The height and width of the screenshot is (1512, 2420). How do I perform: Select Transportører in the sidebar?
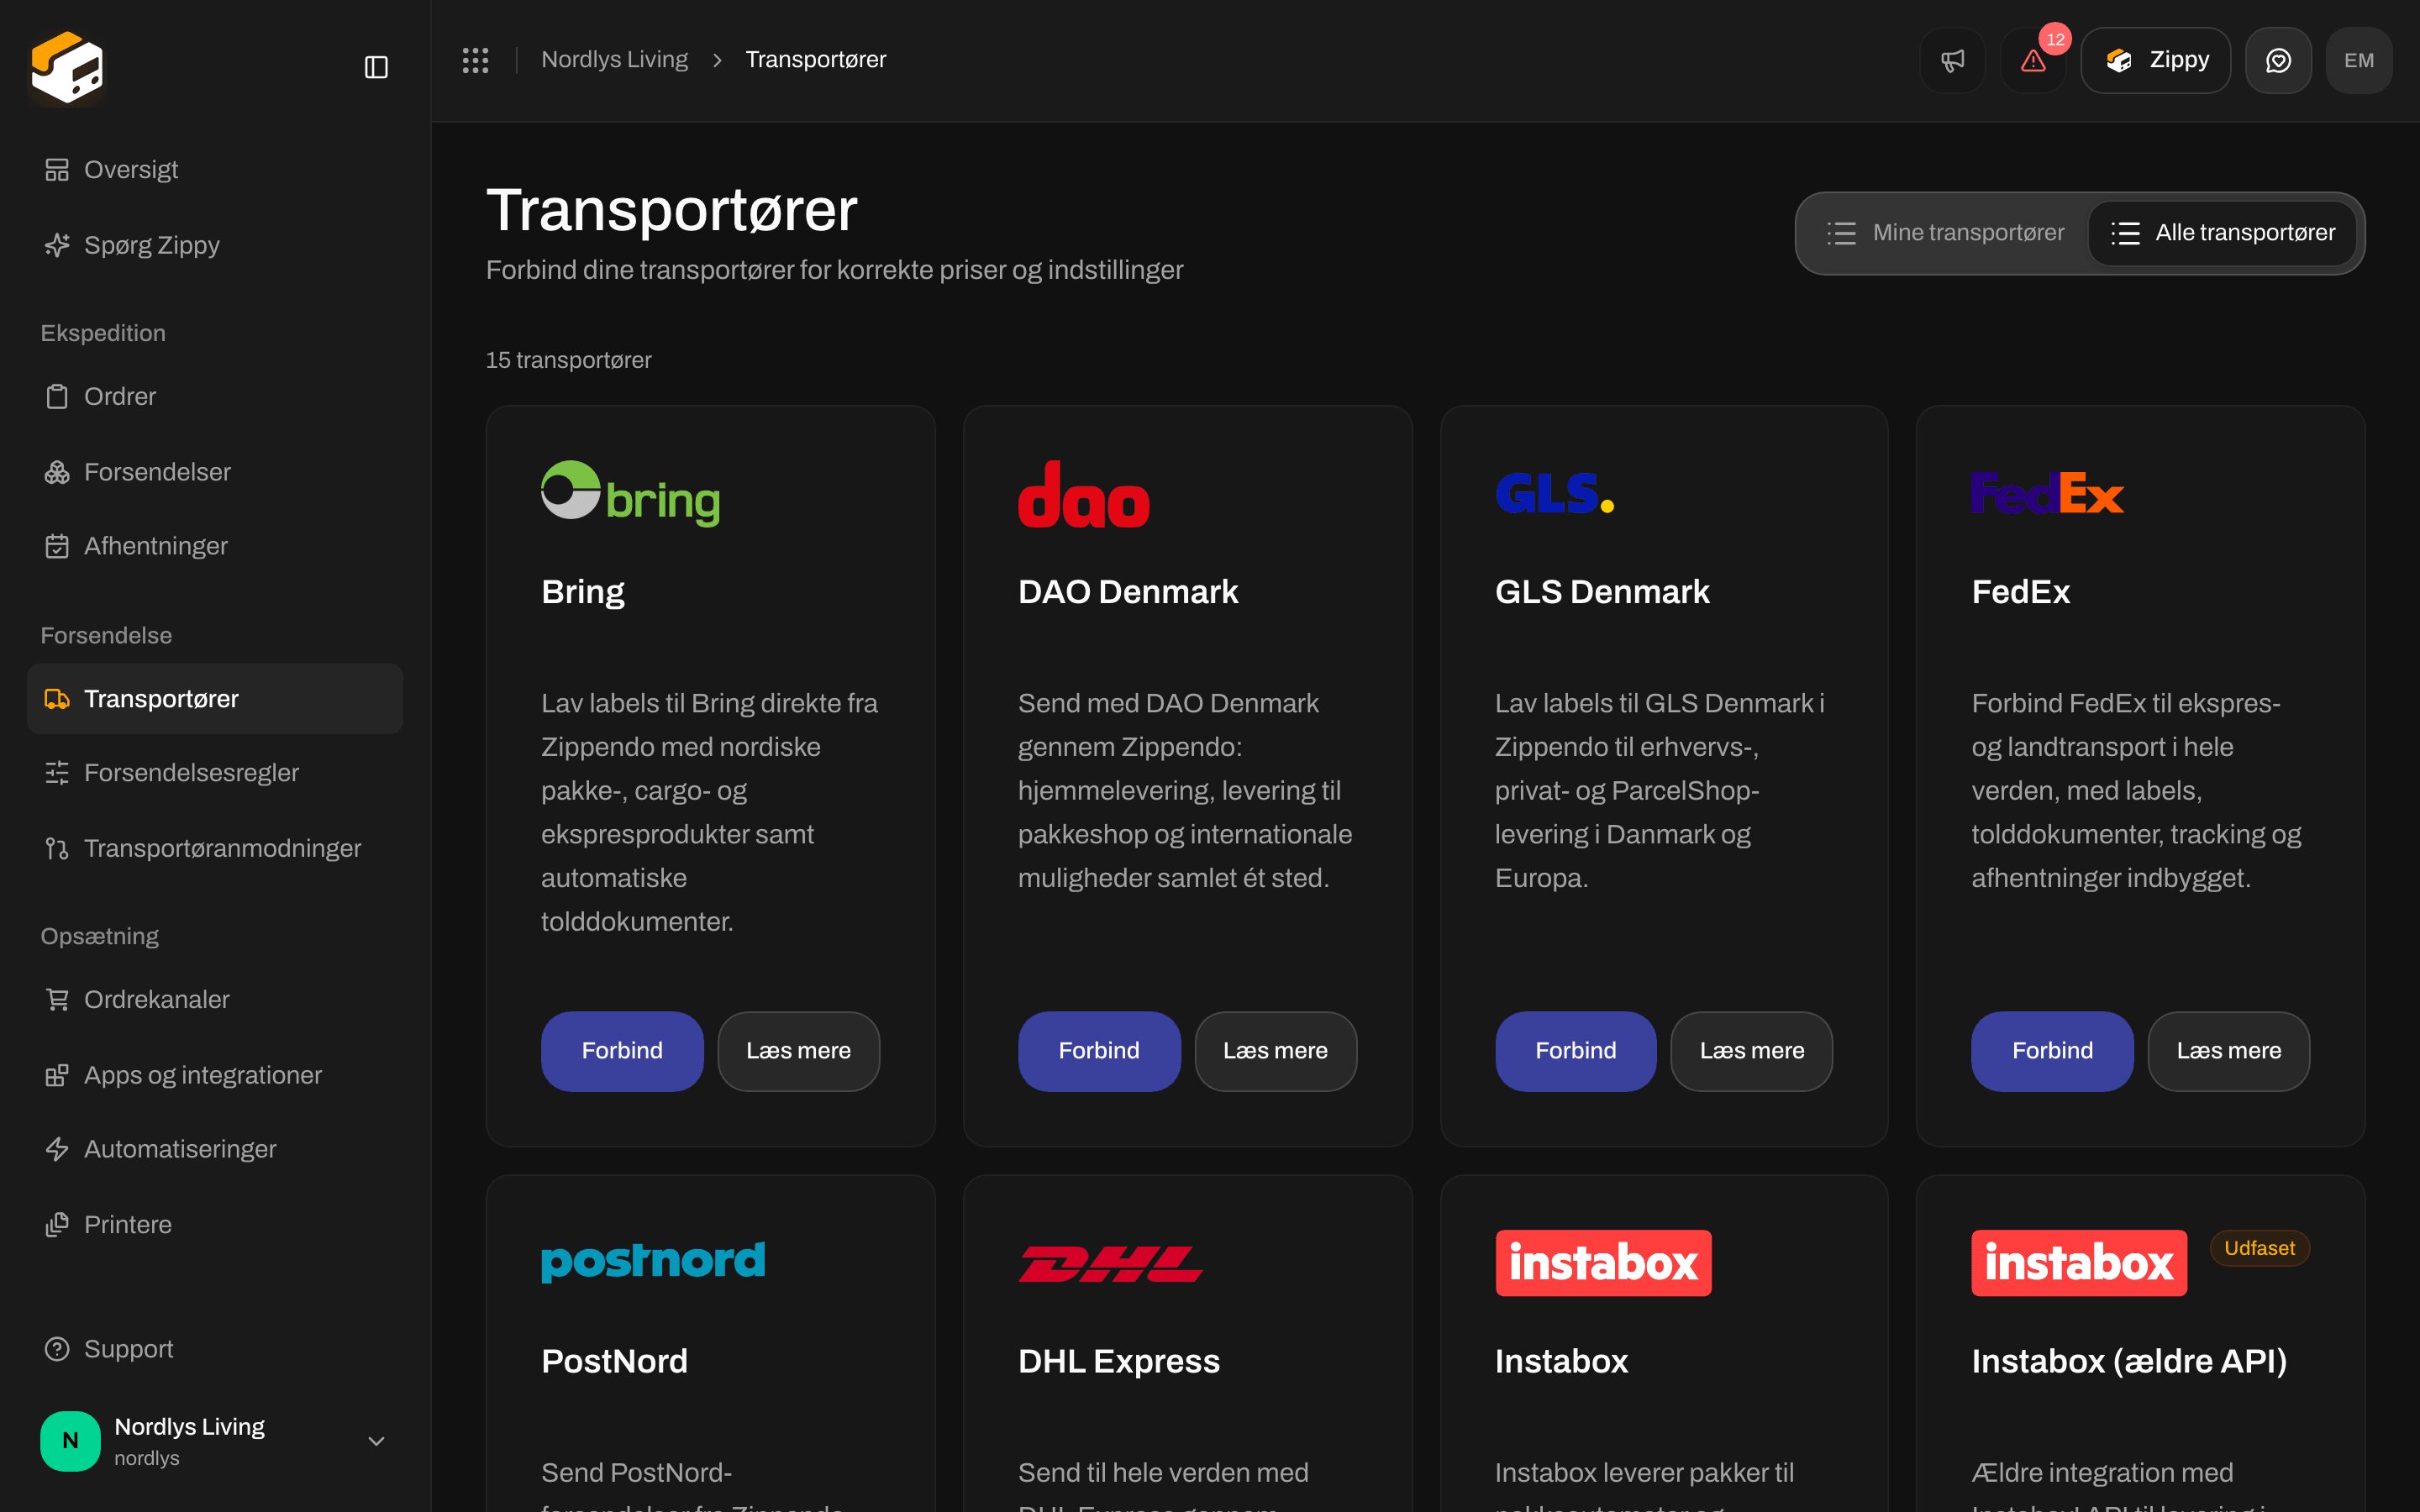point(215,699)
